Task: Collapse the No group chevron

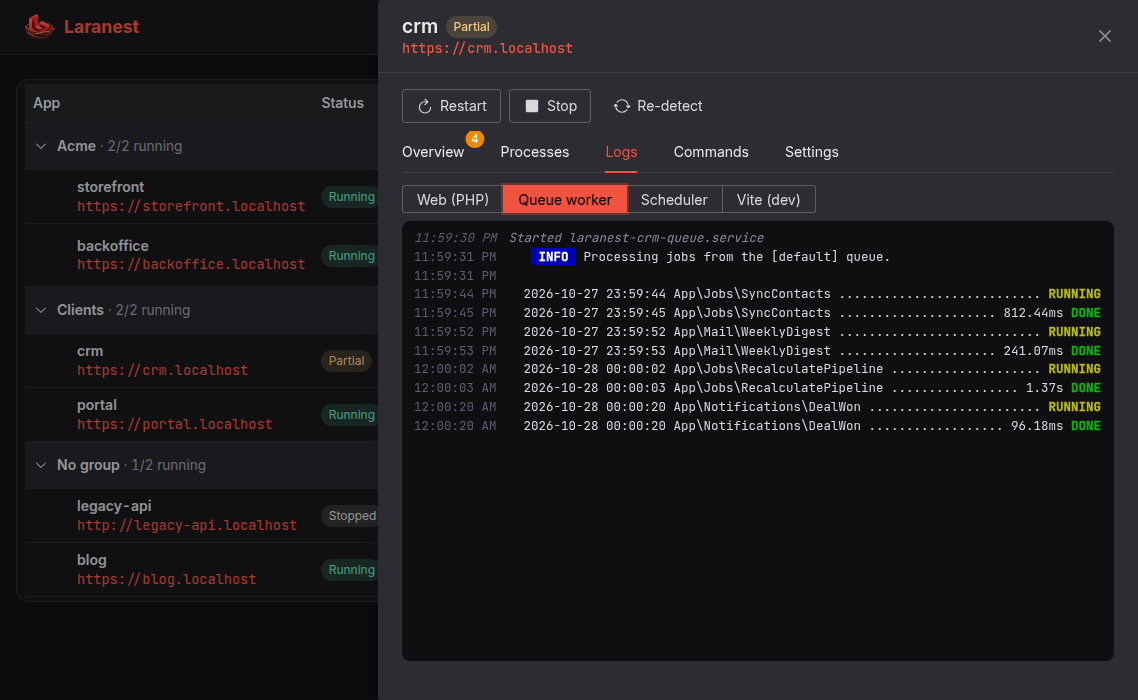Action: pos(41,465)
